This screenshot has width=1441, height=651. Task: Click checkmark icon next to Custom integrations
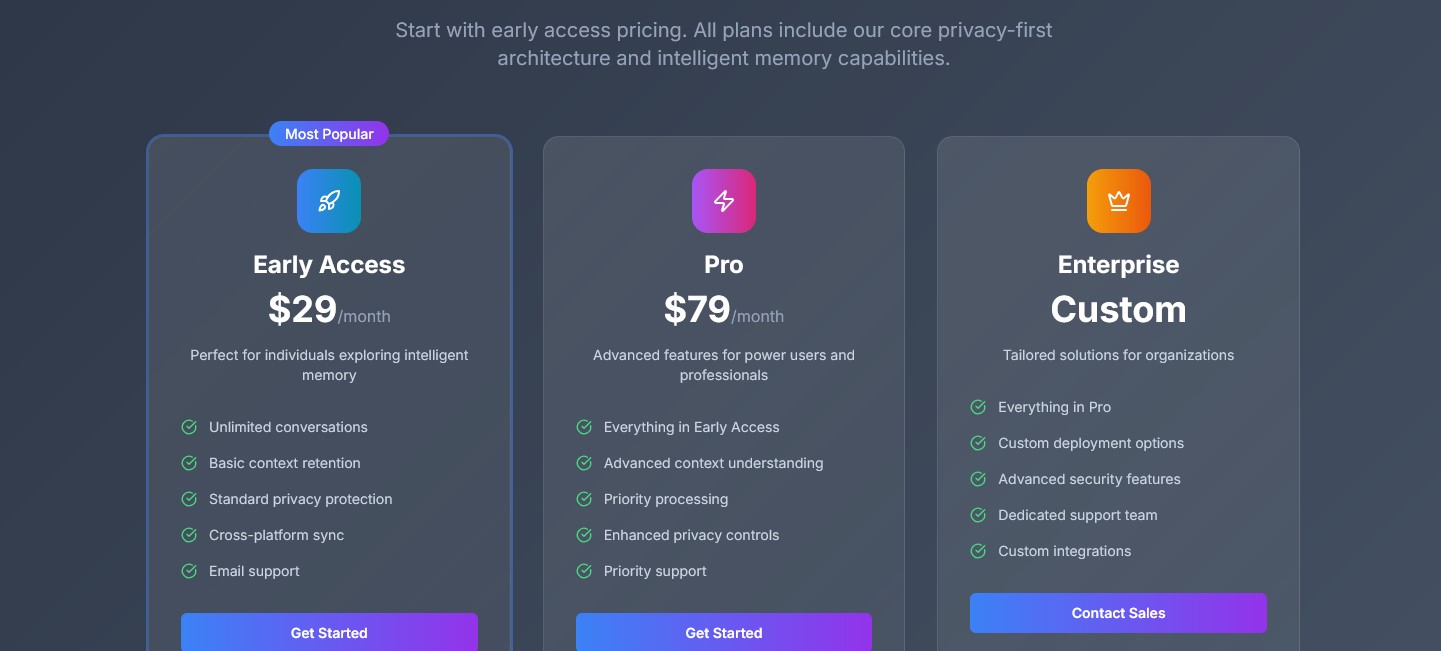tap(978, 551)
